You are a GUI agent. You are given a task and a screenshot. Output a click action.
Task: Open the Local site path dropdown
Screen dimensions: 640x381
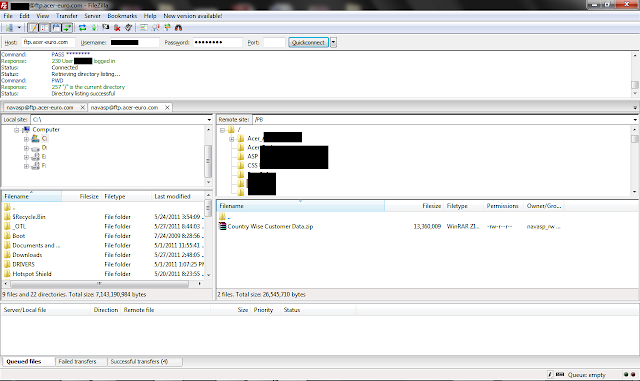(209, 120)
